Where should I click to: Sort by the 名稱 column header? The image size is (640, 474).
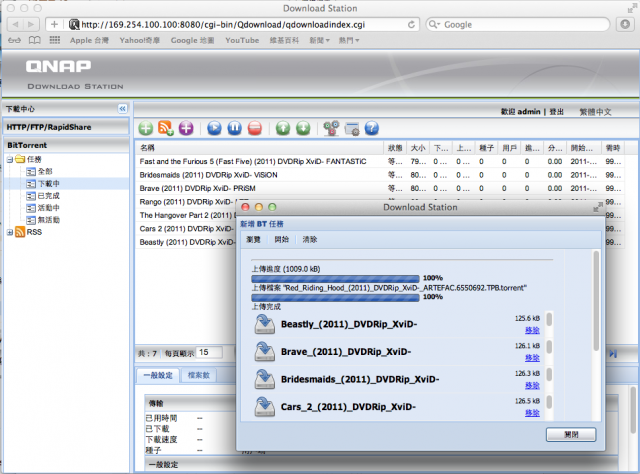[x=260, y=148]
